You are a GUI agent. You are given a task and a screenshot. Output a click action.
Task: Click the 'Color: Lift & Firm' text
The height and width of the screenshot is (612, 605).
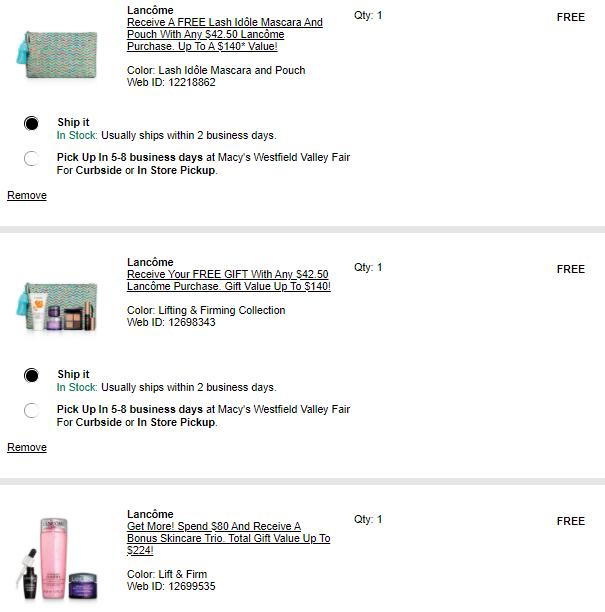167,574
